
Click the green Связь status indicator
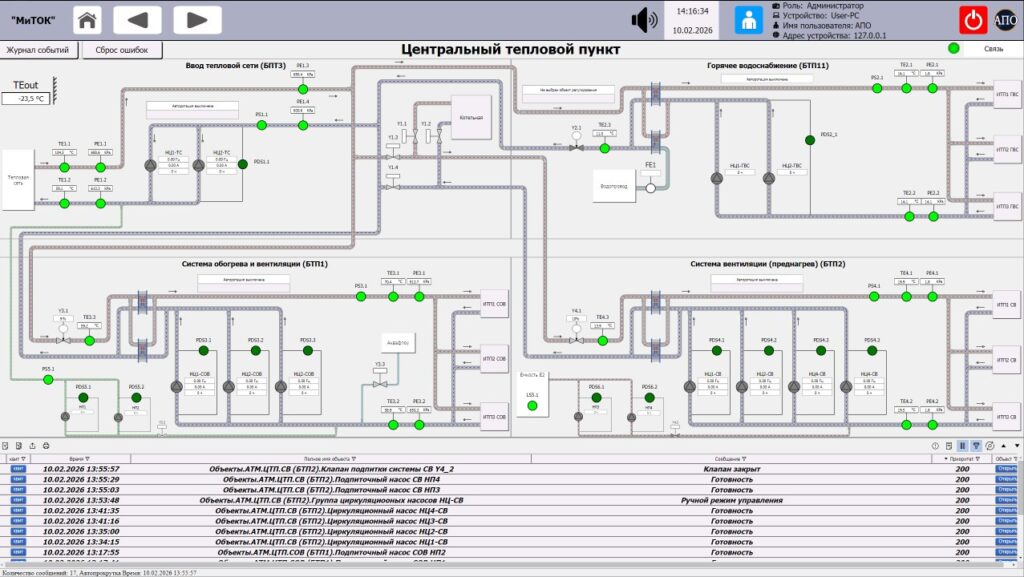pos(953,48)
